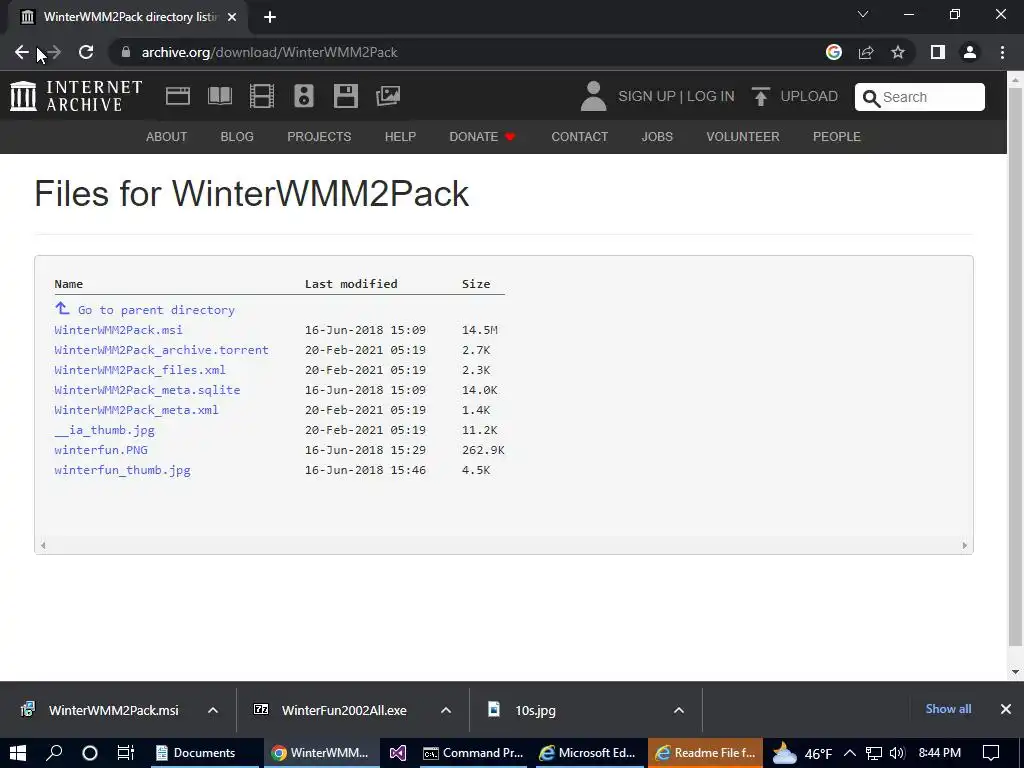Open the DONATE menu item
1024x768 pixels.
pyautogui.click(x=482, y=137)
